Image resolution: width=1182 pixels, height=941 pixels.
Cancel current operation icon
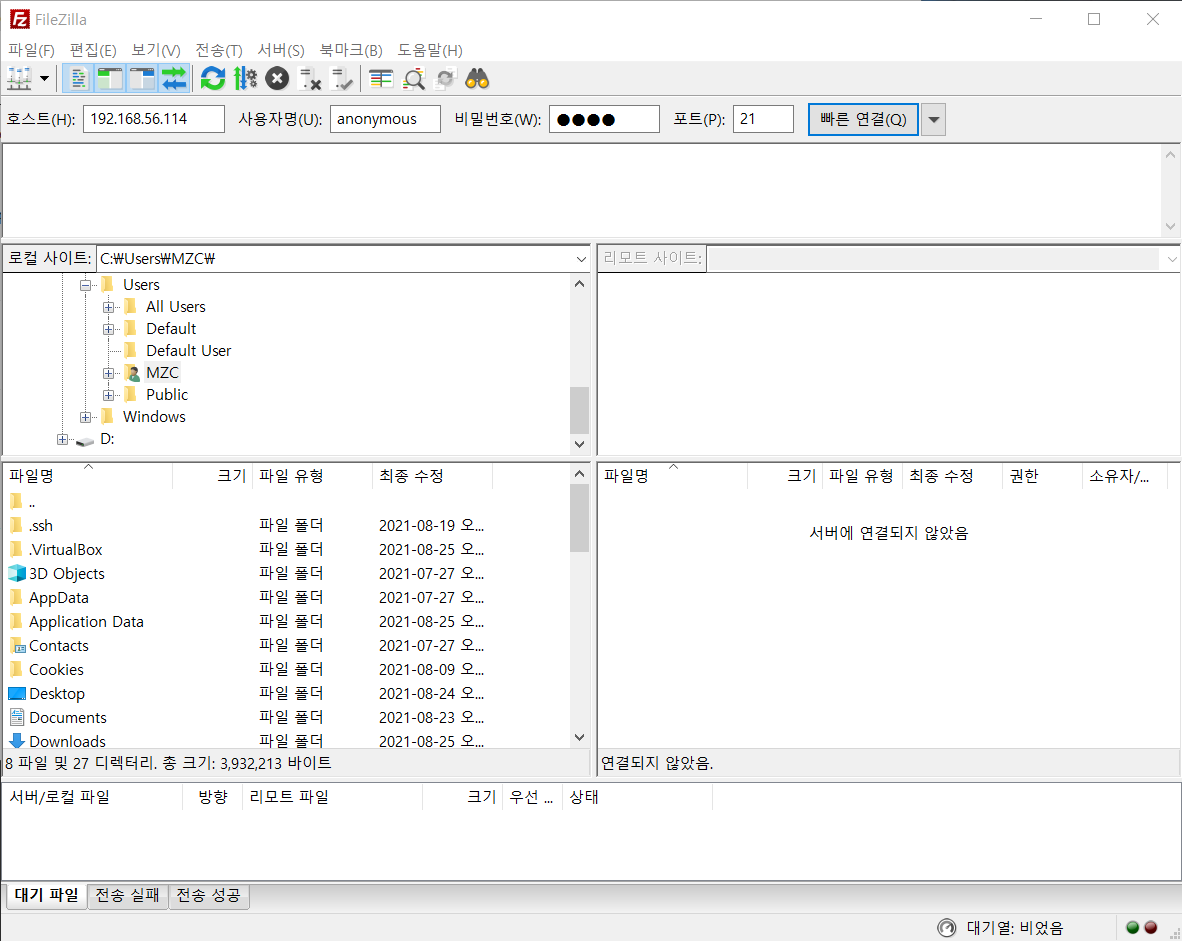tap(277, 78)
